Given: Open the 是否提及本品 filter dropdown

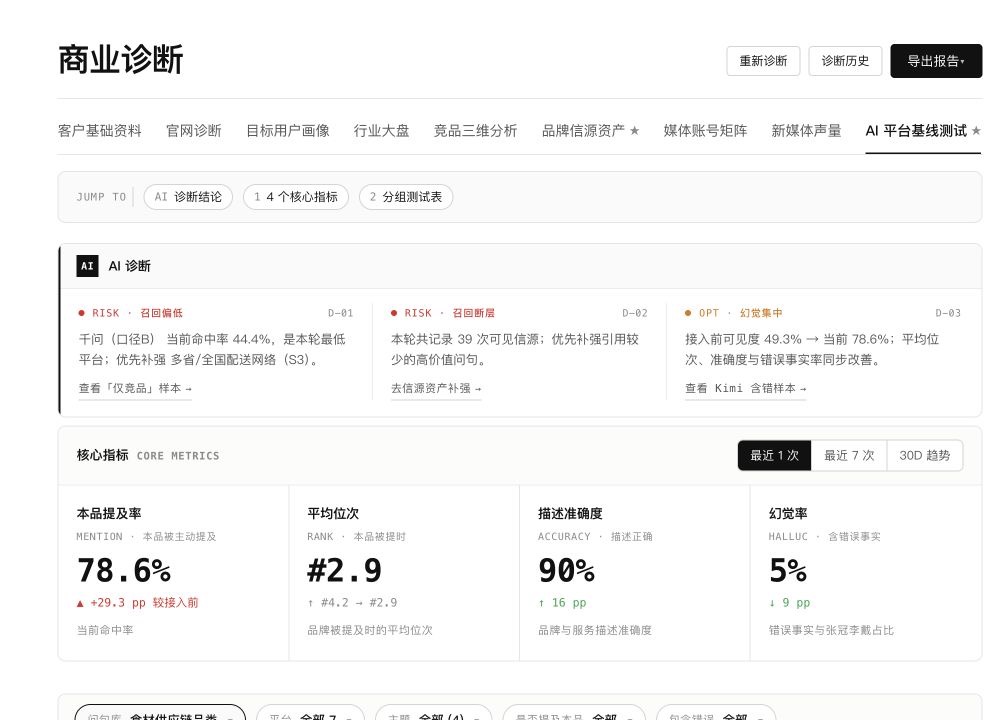Looking at the screenshot, I should tap(574, 714).
